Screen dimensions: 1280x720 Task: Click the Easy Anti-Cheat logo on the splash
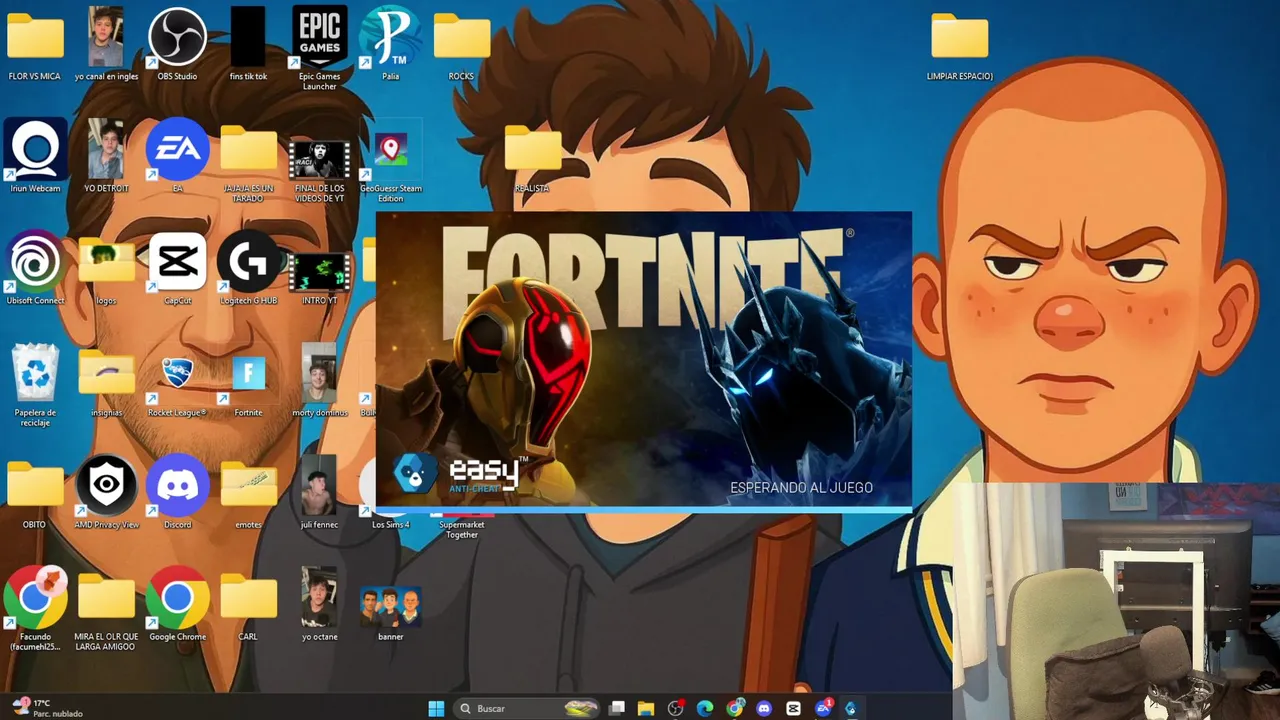[x=460, y=473]
